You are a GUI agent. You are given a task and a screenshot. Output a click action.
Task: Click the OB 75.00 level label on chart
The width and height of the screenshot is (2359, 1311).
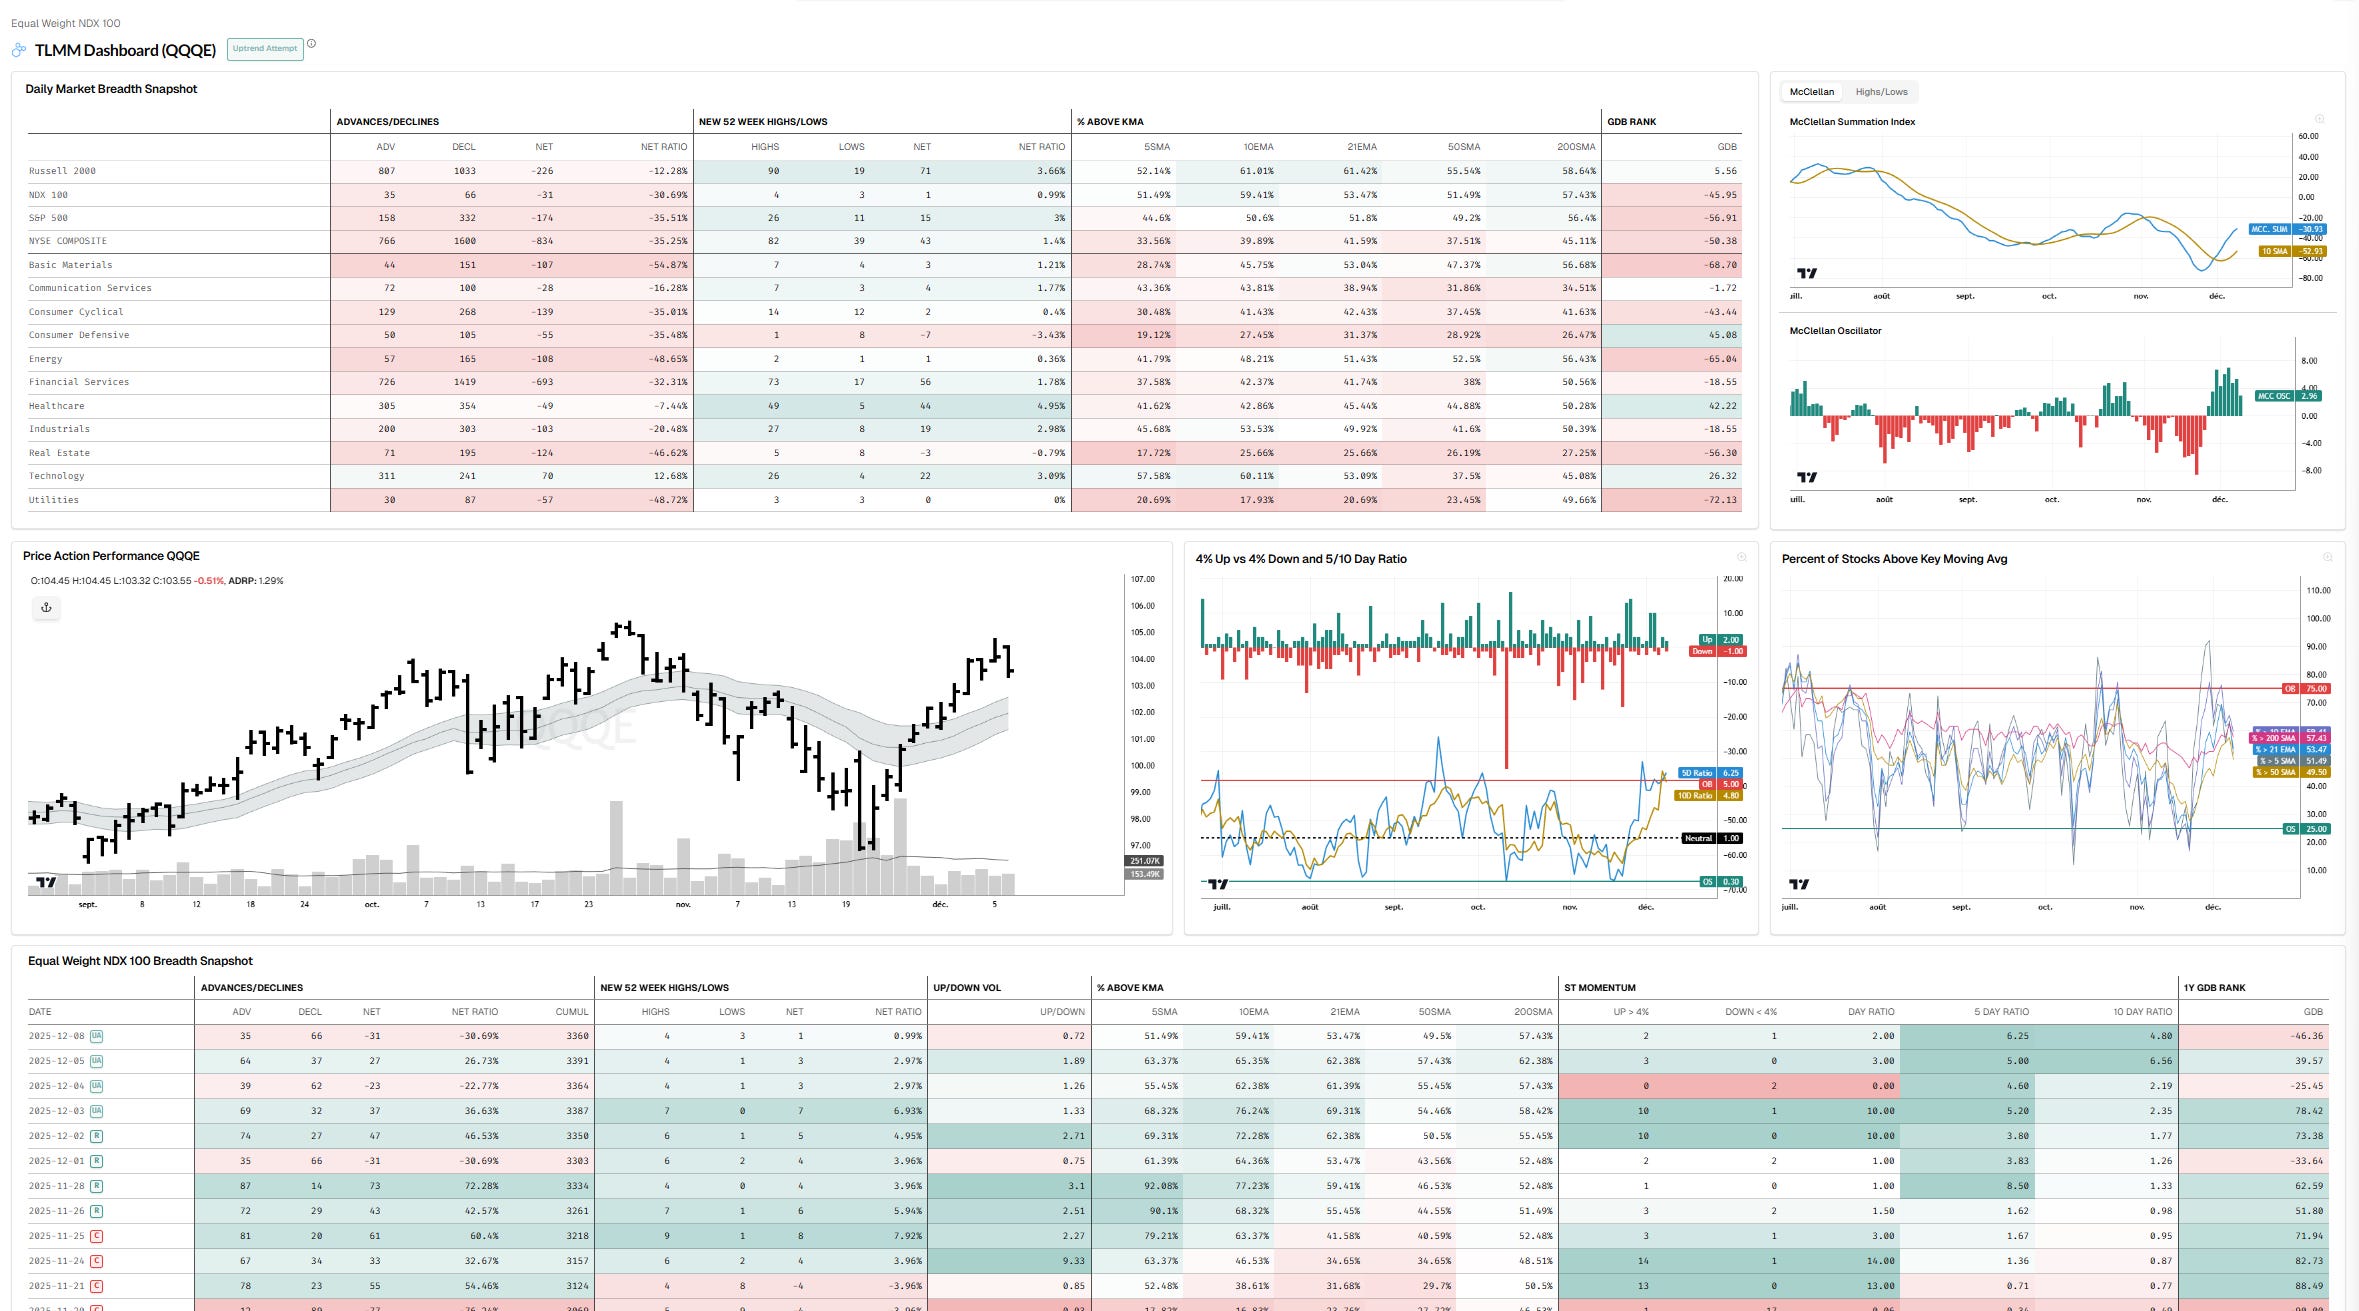click(x=2307, y=689)
